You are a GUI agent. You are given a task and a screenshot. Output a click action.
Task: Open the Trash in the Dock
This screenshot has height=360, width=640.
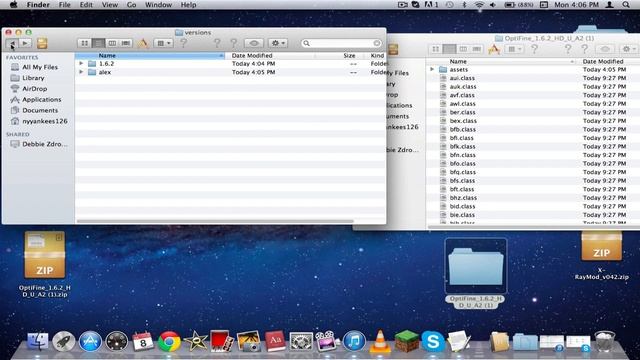(604, 341)
